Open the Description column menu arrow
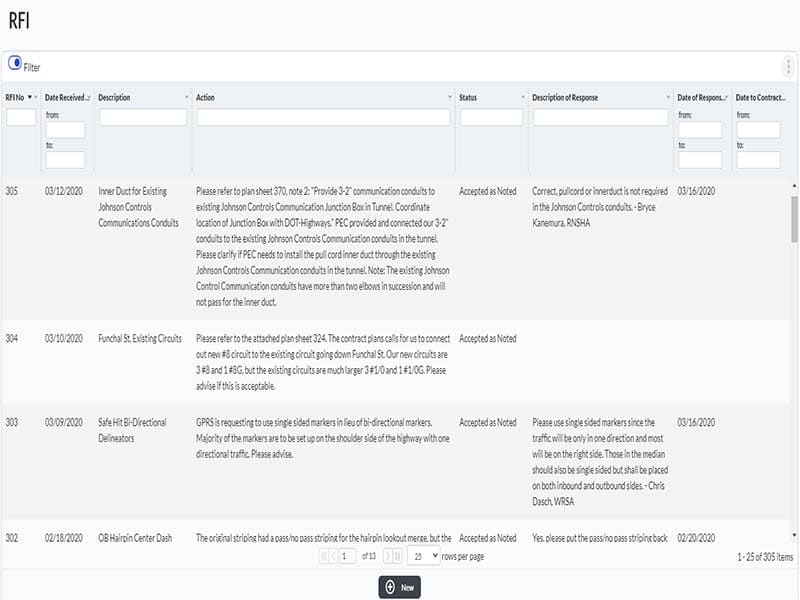The height and width of the screenshot is (600, 800). point(187,98)
